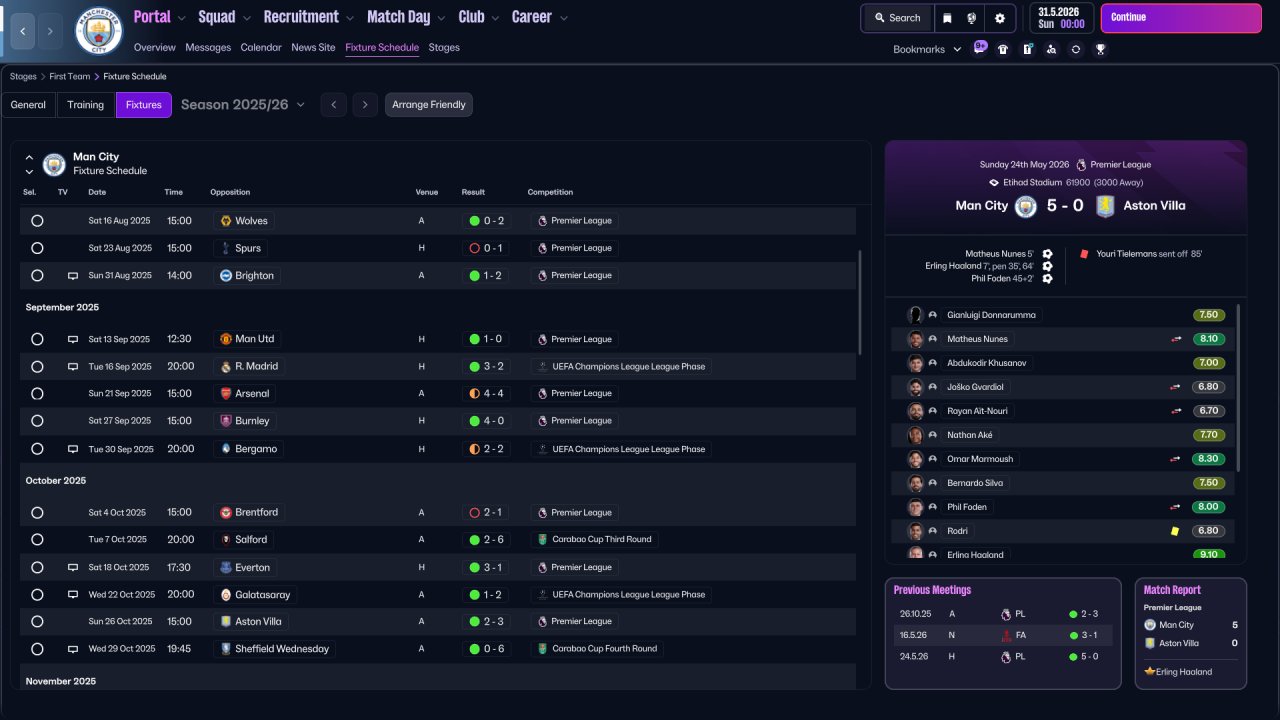The image size is (1280, 720).
Task: Click the circular refresh arrows bookmark icon
Action: point(1076,49)
